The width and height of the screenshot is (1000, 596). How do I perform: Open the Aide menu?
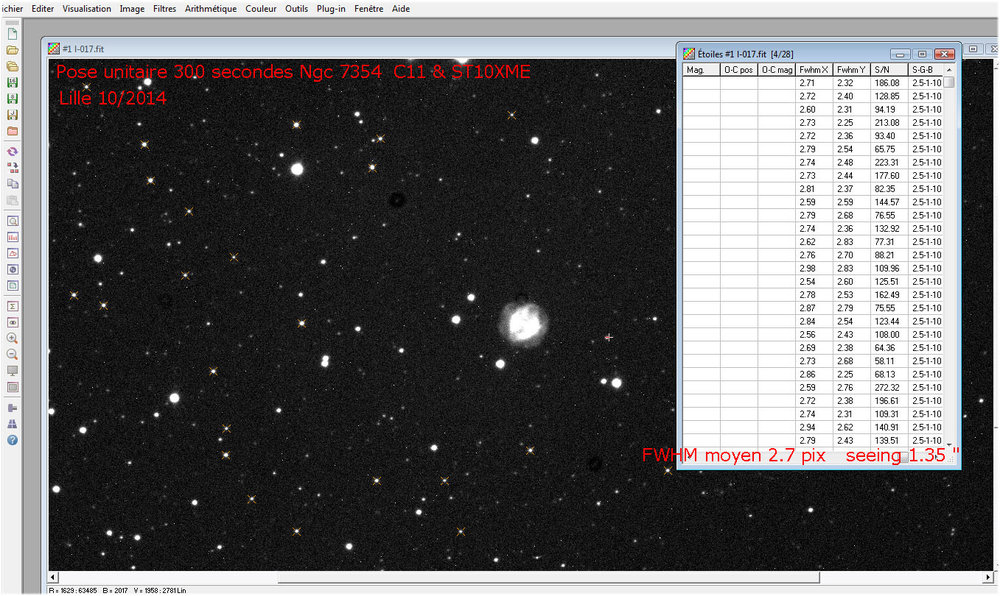401,9
